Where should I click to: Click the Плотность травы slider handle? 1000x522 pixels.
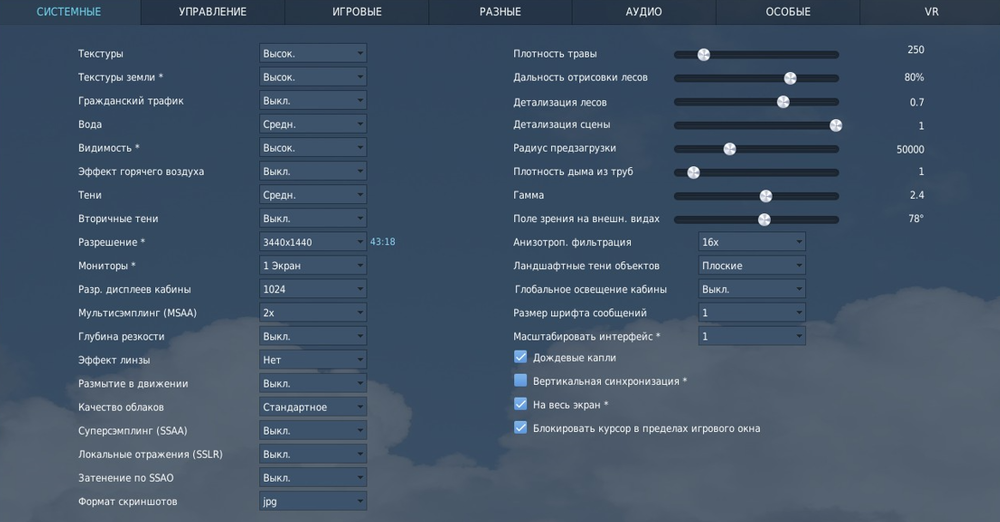(x=703, y=54)
